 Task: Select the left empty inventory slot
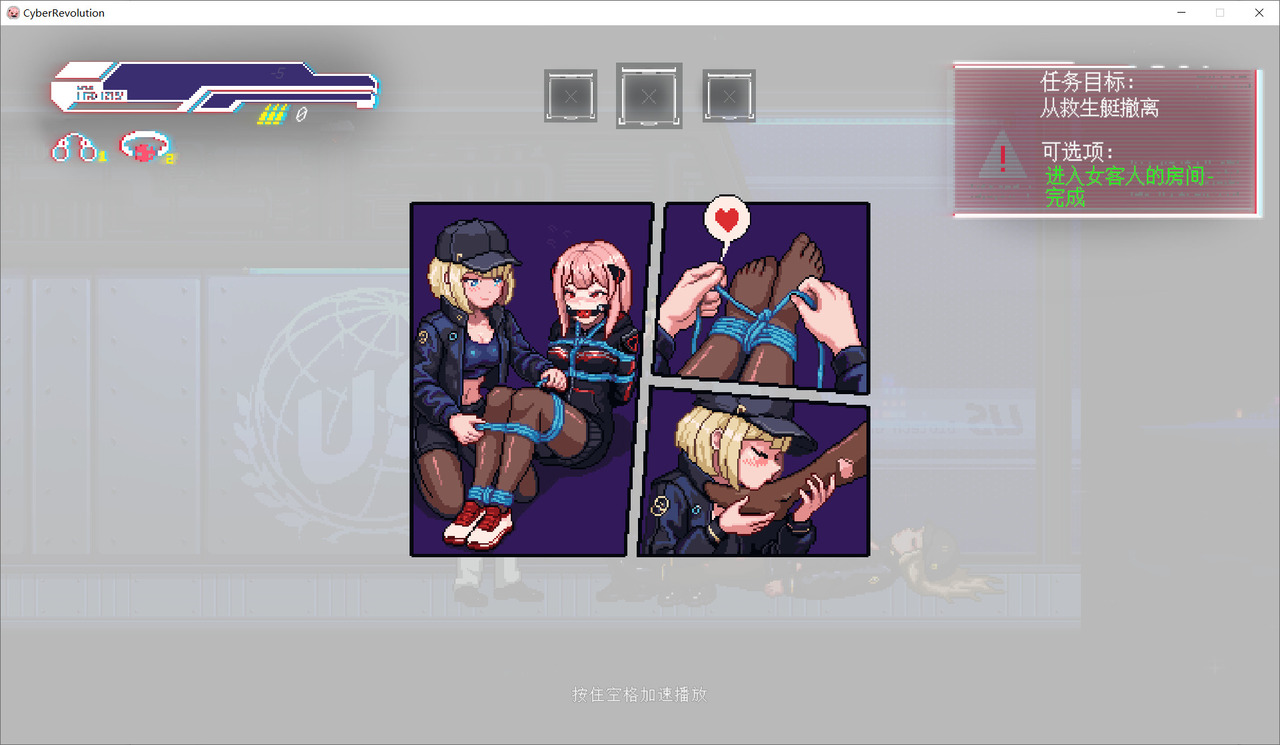[571, 96]
